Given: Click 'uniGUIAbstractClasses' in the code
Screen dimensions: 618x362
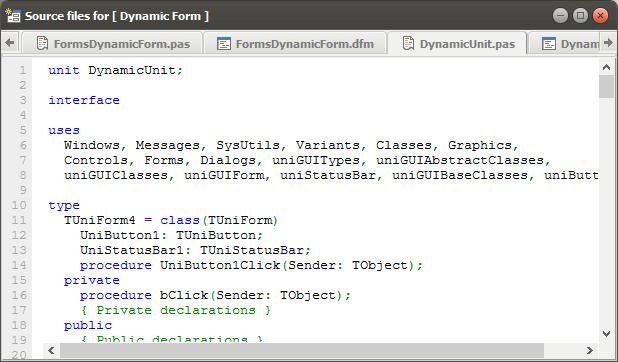Looking at the screenshot, I should (460, 160).
